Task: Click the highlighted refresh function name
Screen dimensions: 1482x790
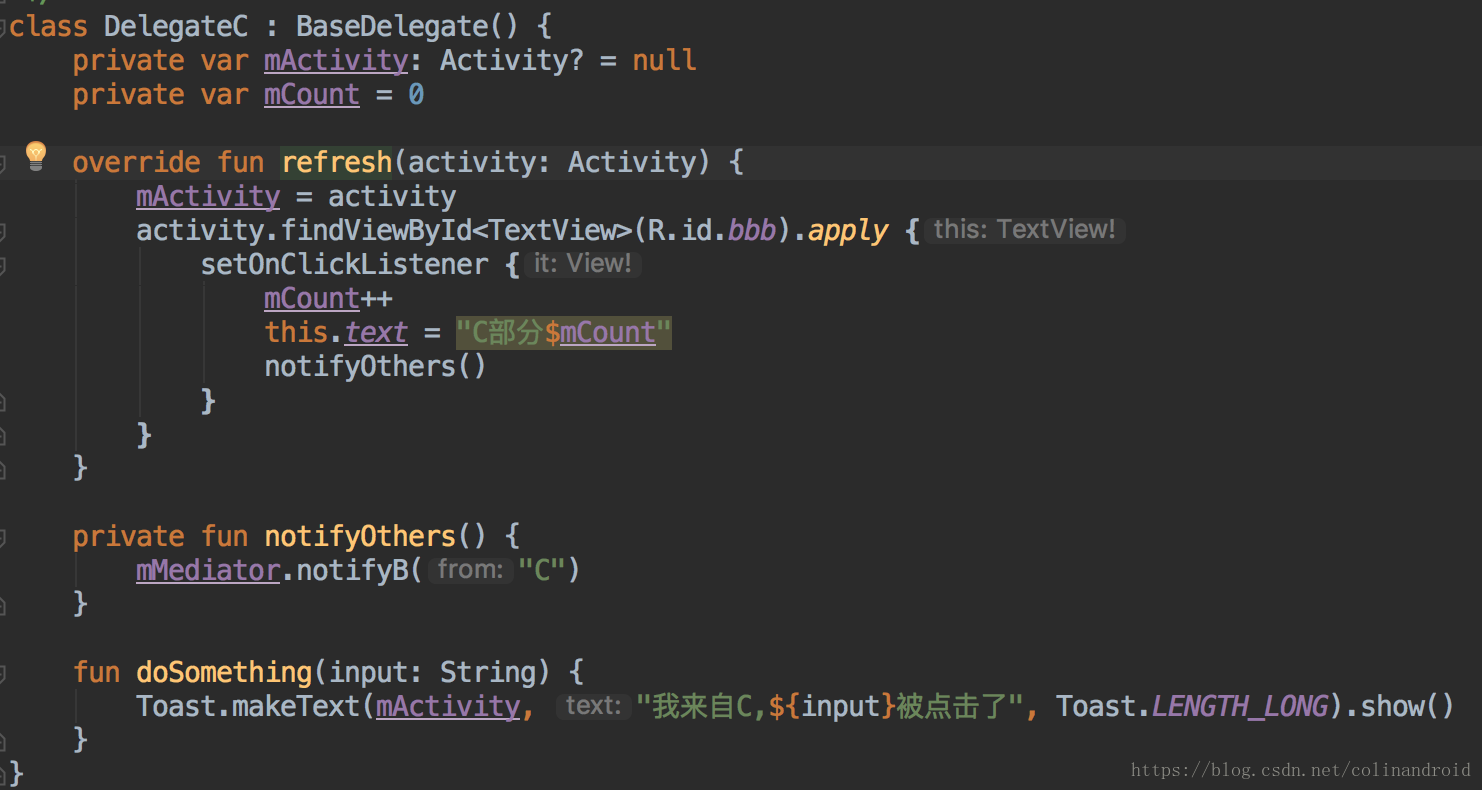Action: point(337,162)
